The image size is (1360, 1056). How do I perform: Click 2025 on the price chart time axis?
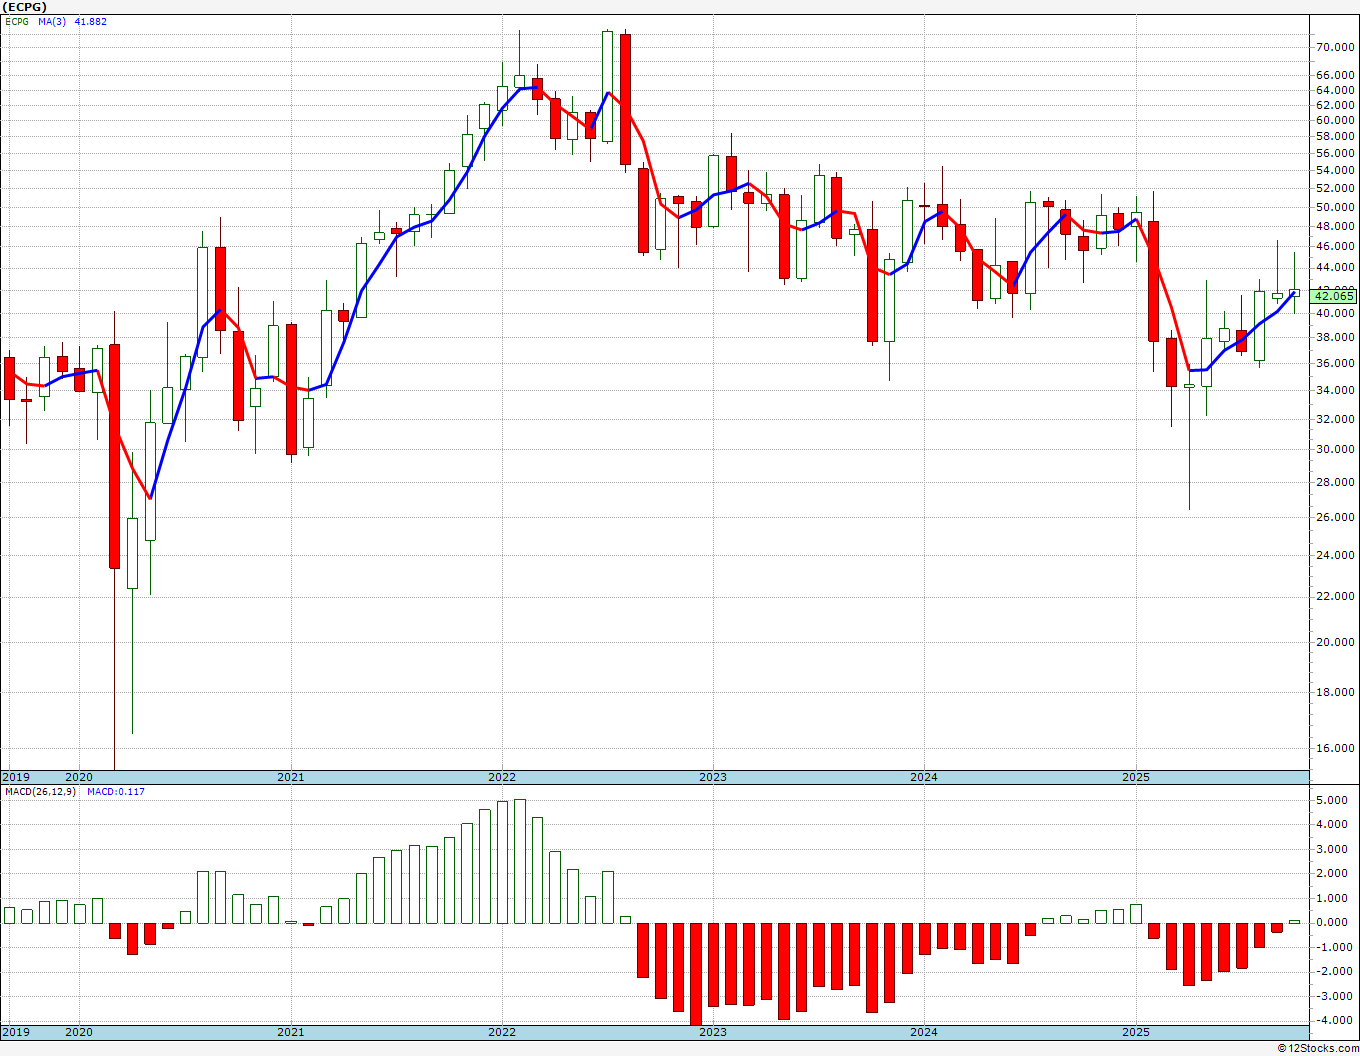(1136, 777)
